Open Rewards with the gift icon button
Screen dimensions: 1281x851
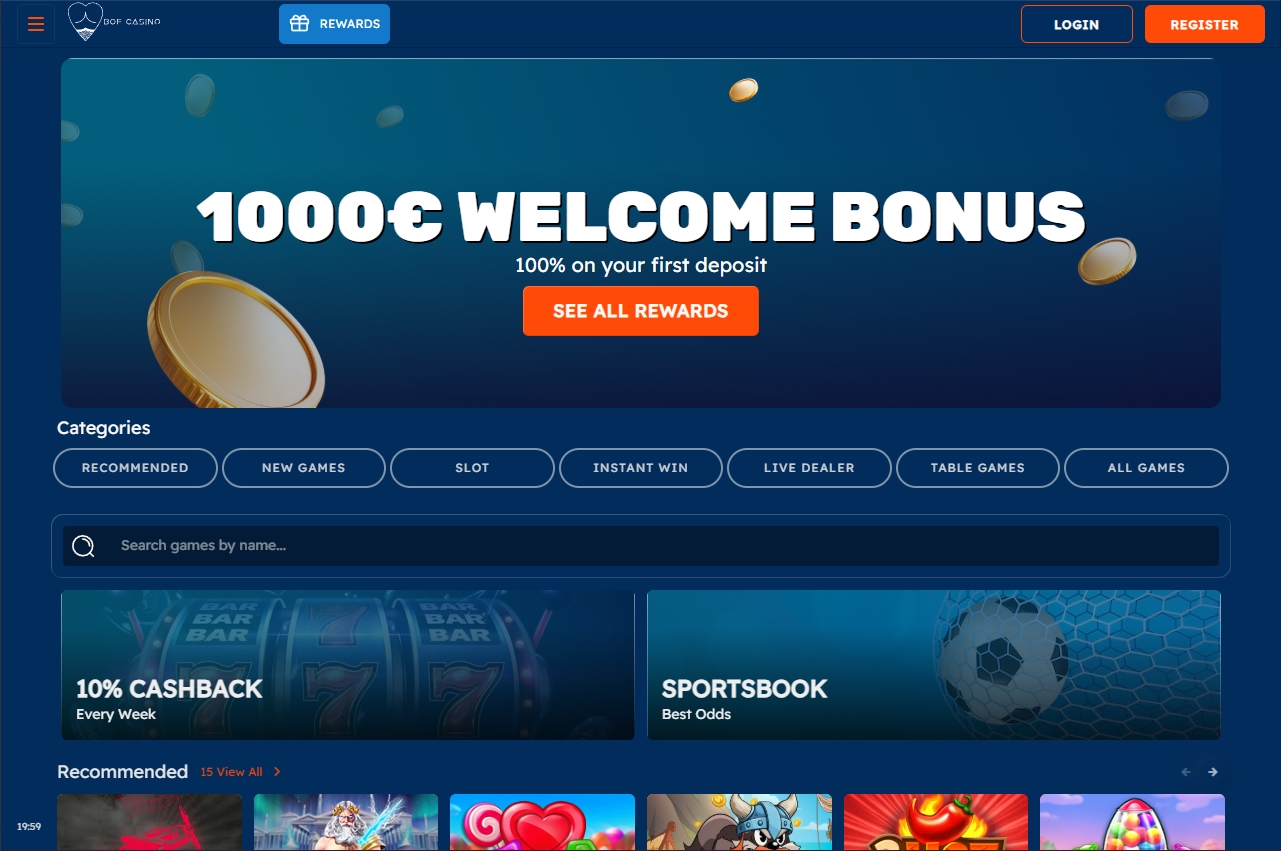tap(334, 24)
